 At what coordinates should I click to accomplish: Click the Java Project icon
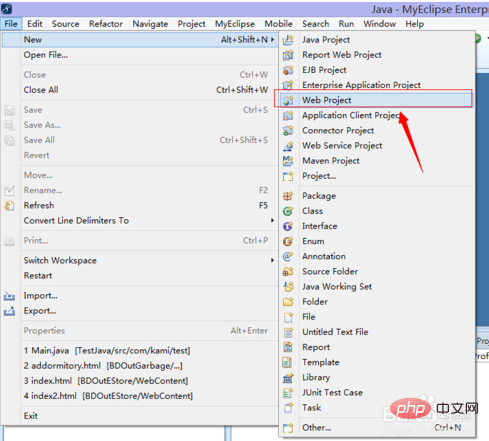pyautogui.click(x=288, y=40)
